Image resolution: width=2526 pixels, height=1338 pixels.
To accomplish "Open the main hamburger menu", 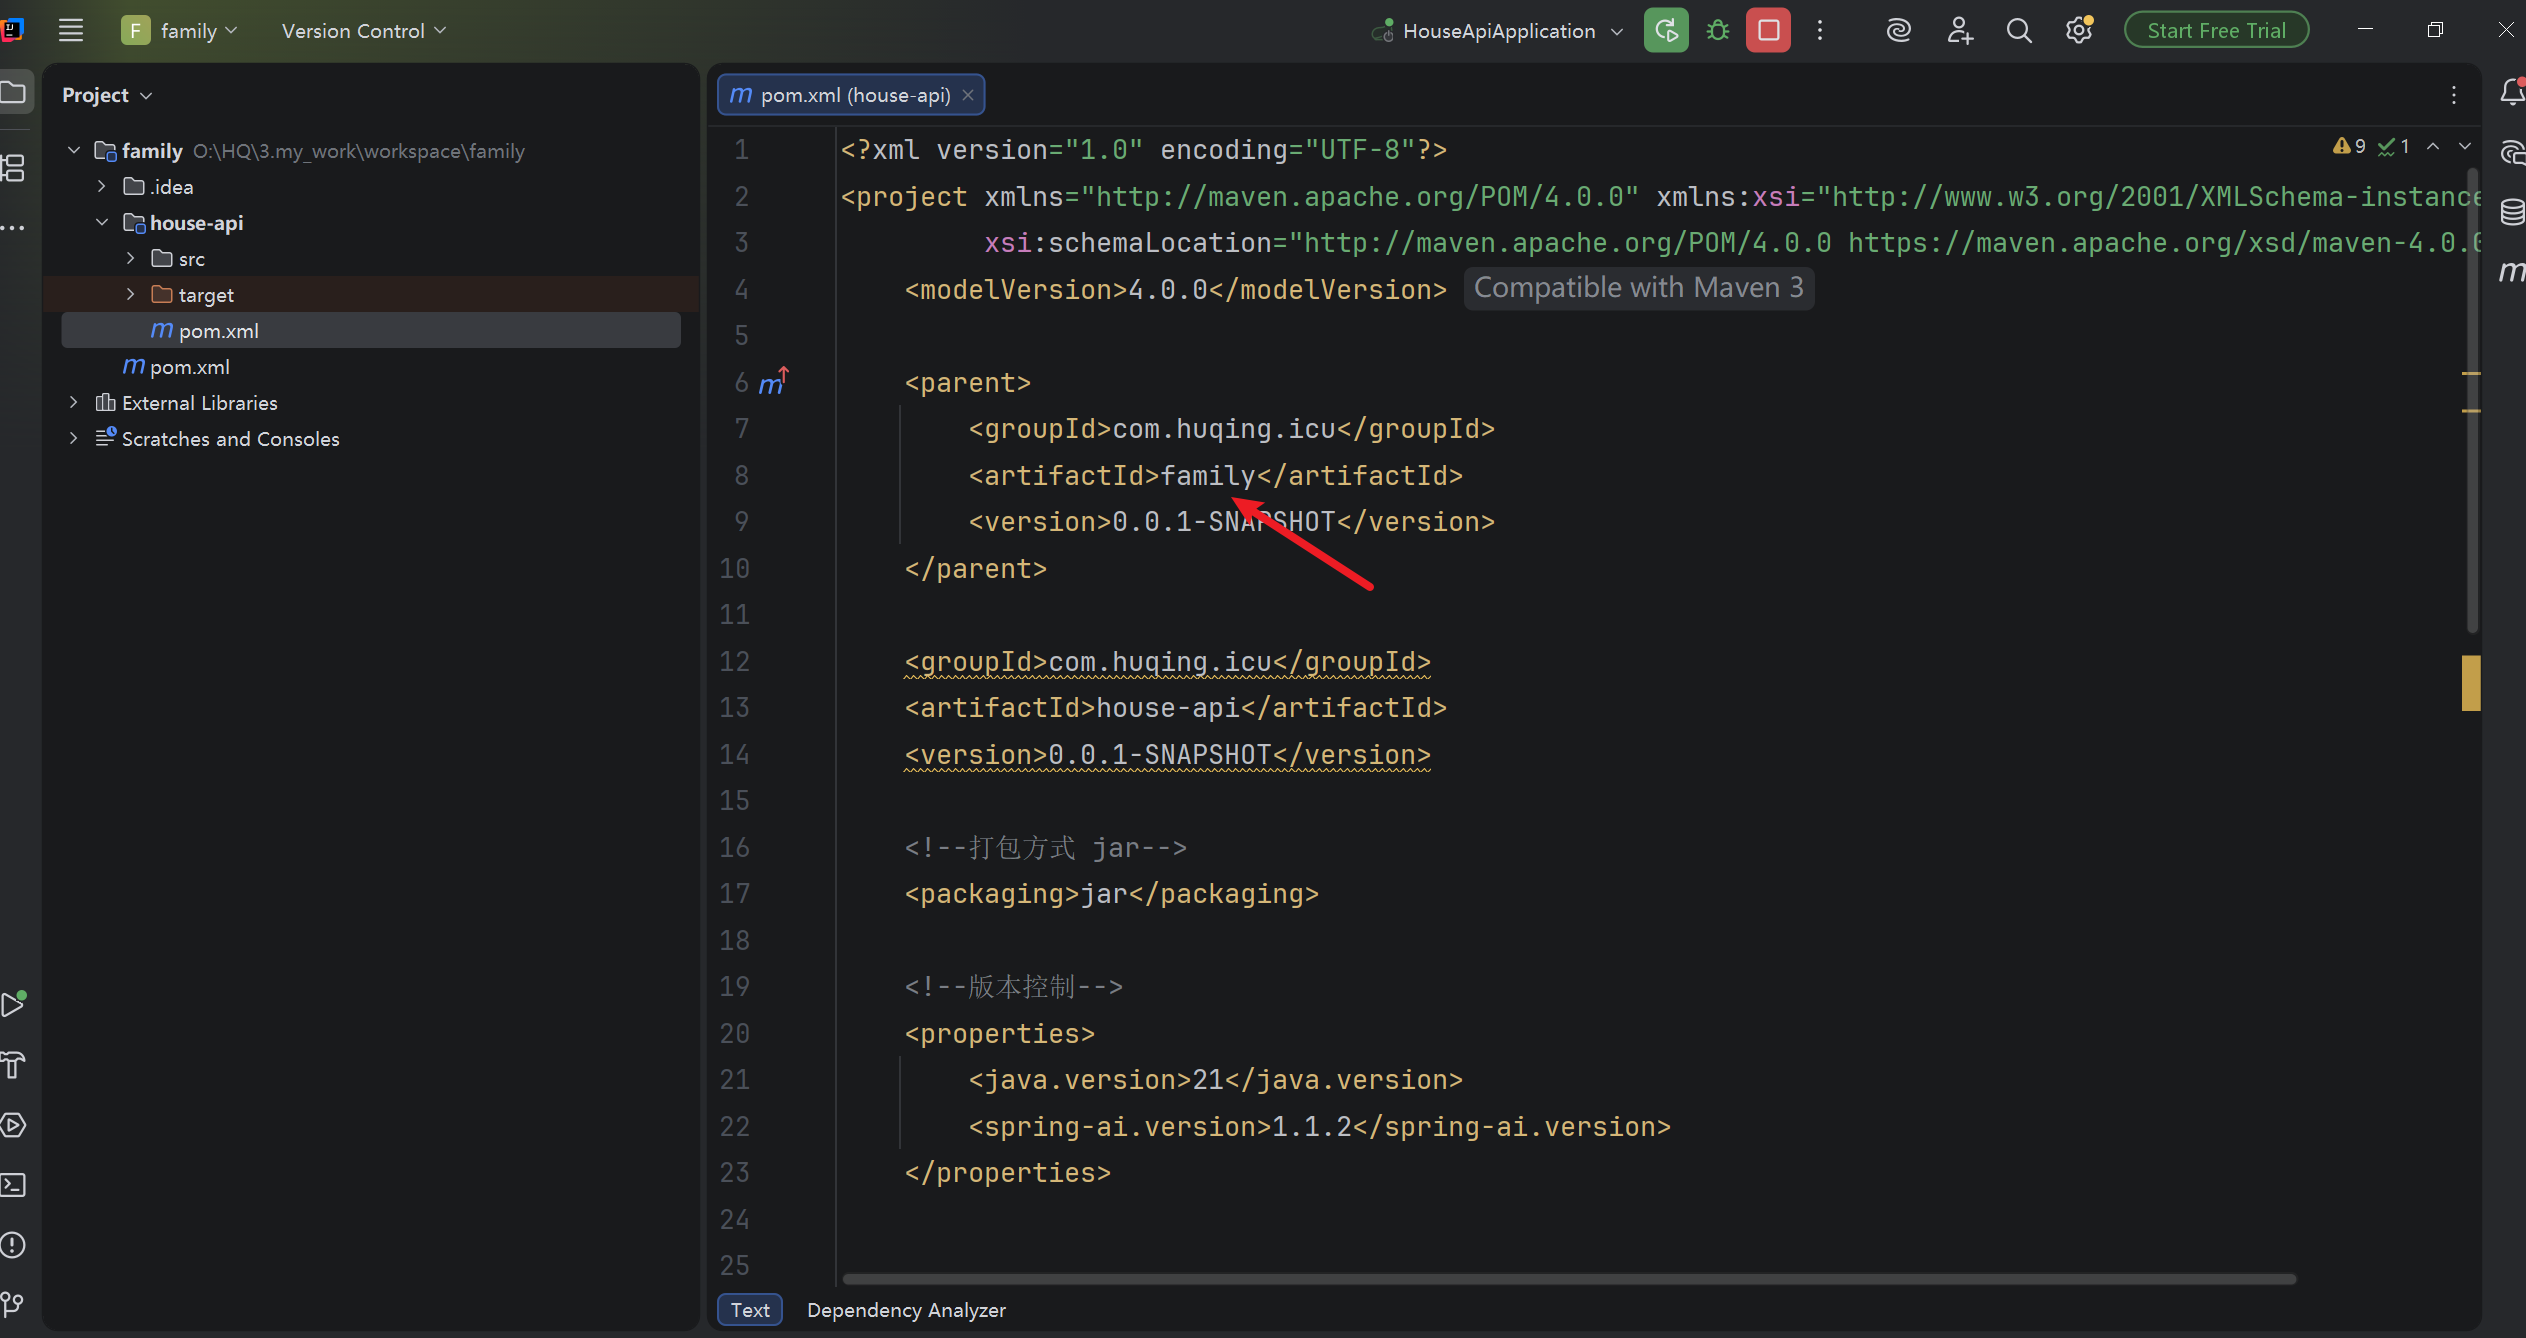I will (71, 31).
